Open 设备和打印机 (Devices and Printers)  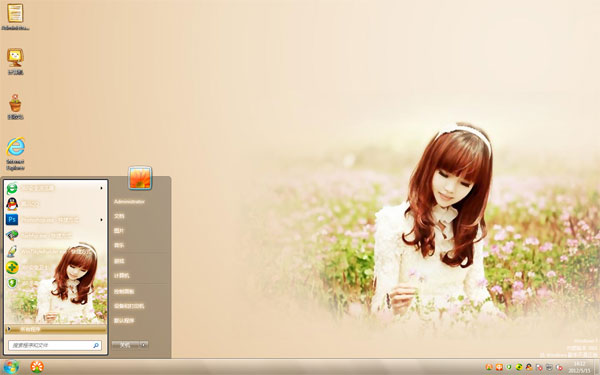tap(129, 306)
